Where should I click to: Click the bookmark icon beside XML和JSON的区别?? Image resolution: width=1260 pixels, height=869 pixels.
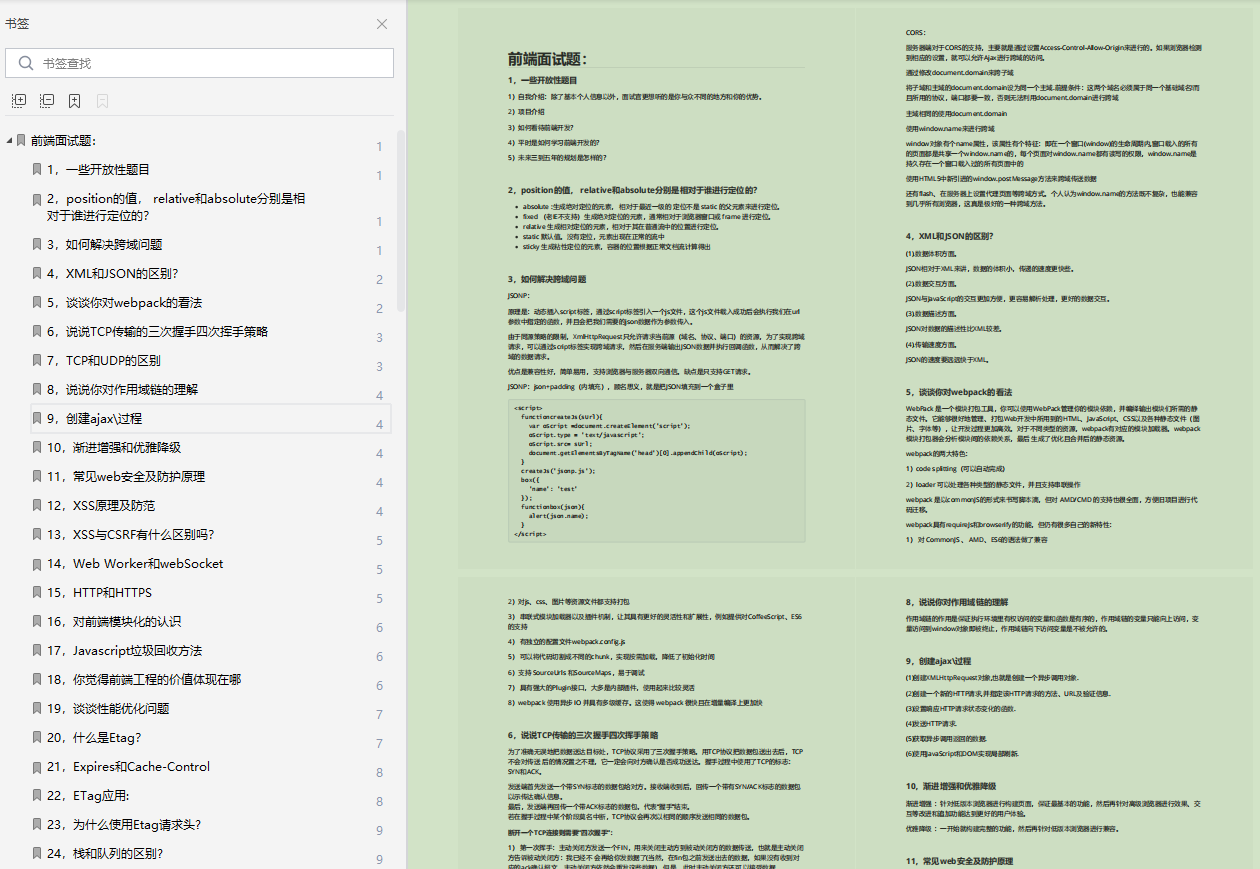pyautogui.click(x=37, y=273)
